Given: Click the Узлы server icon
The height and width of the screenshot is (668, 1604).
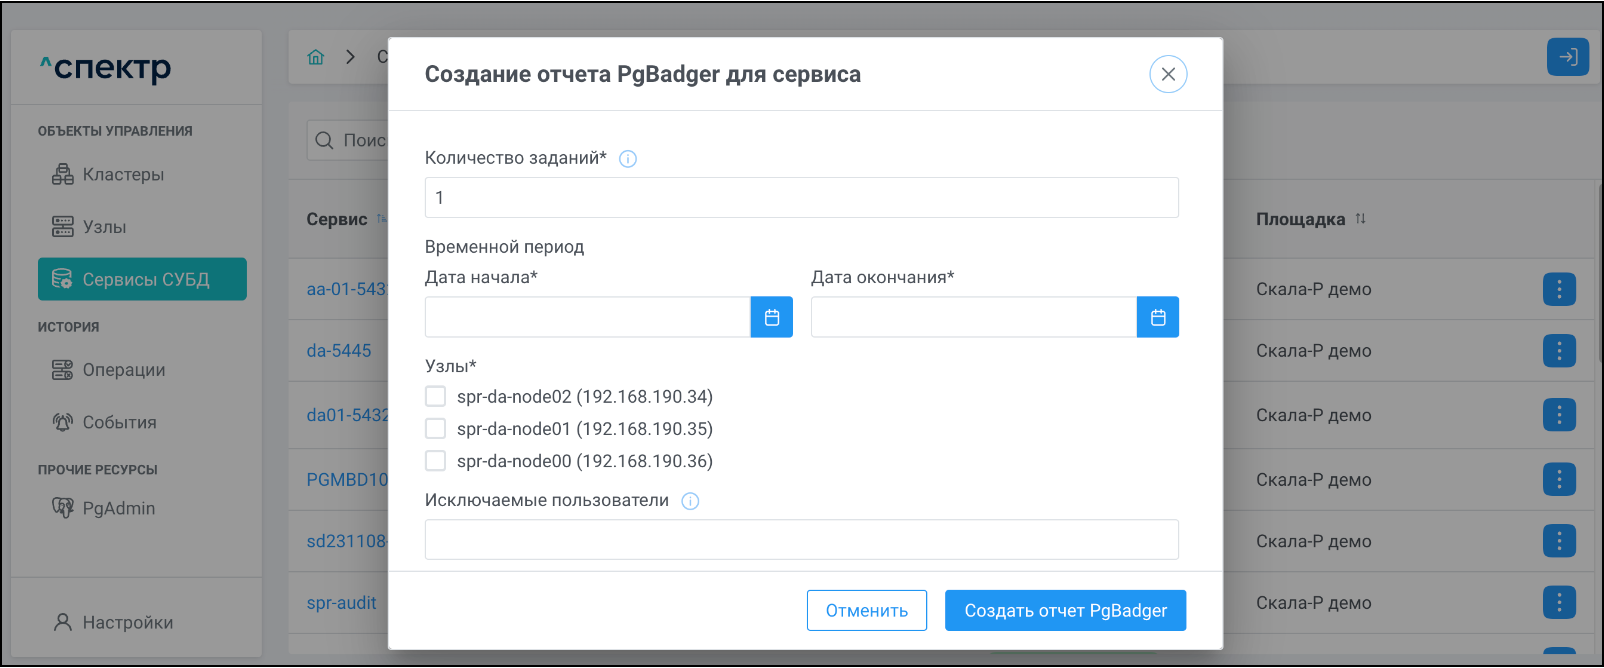Looking at the screenshot, I should coord(63,227).
